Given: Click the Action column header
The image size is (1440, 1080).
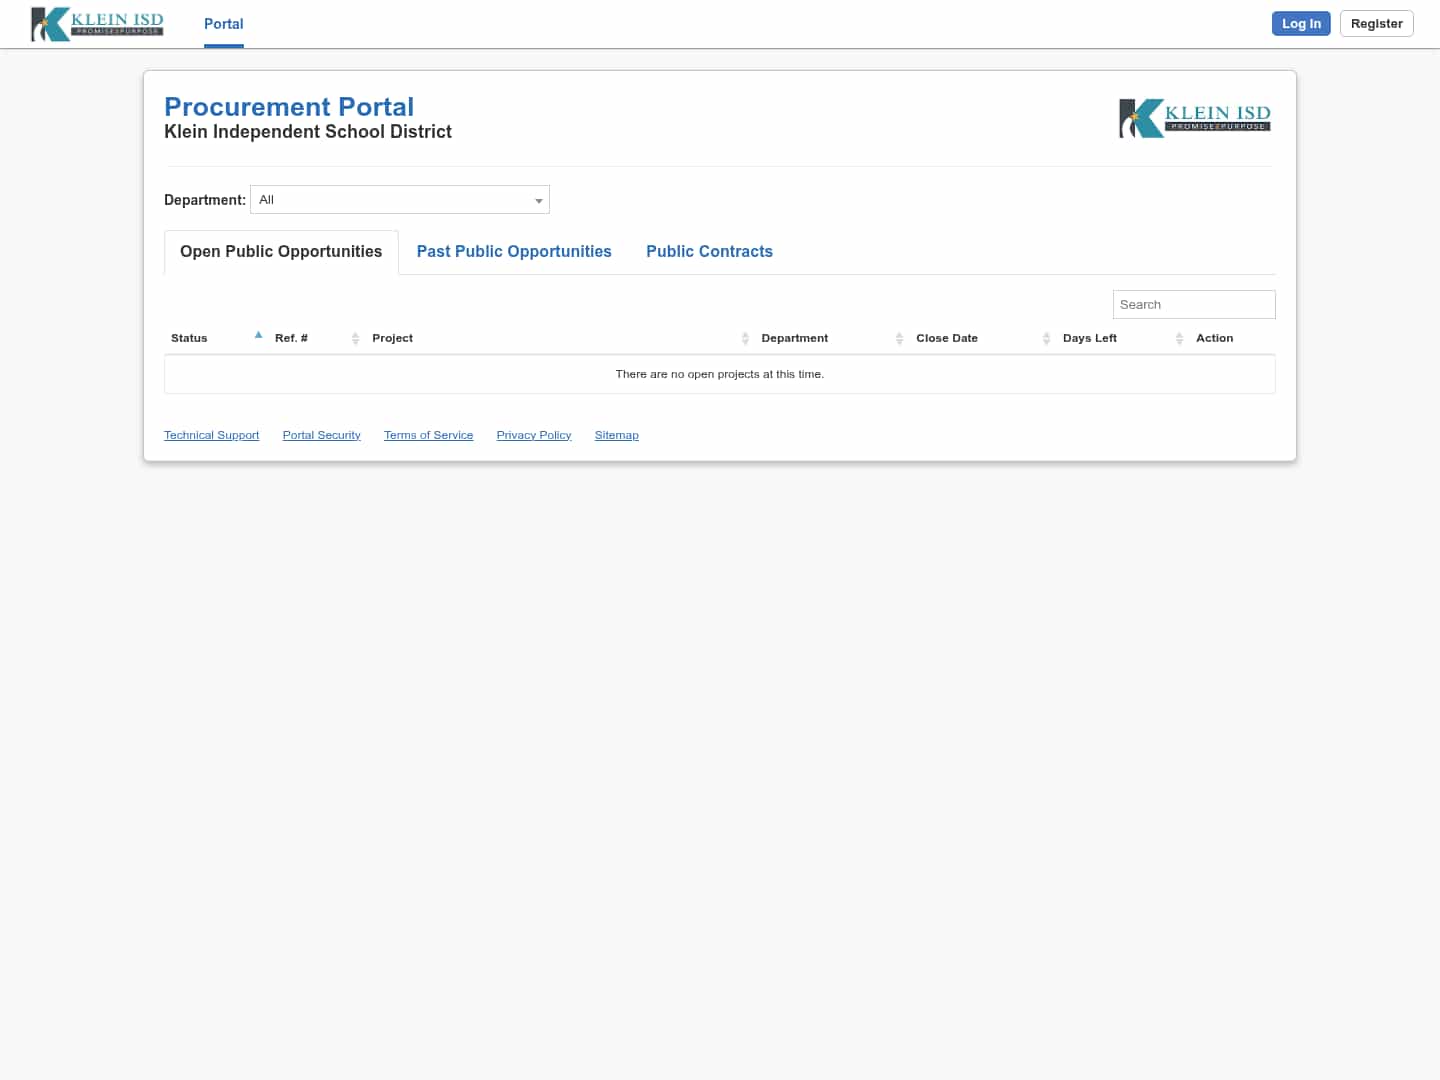Looking at the screenshot, I should tap(1232, 338).
